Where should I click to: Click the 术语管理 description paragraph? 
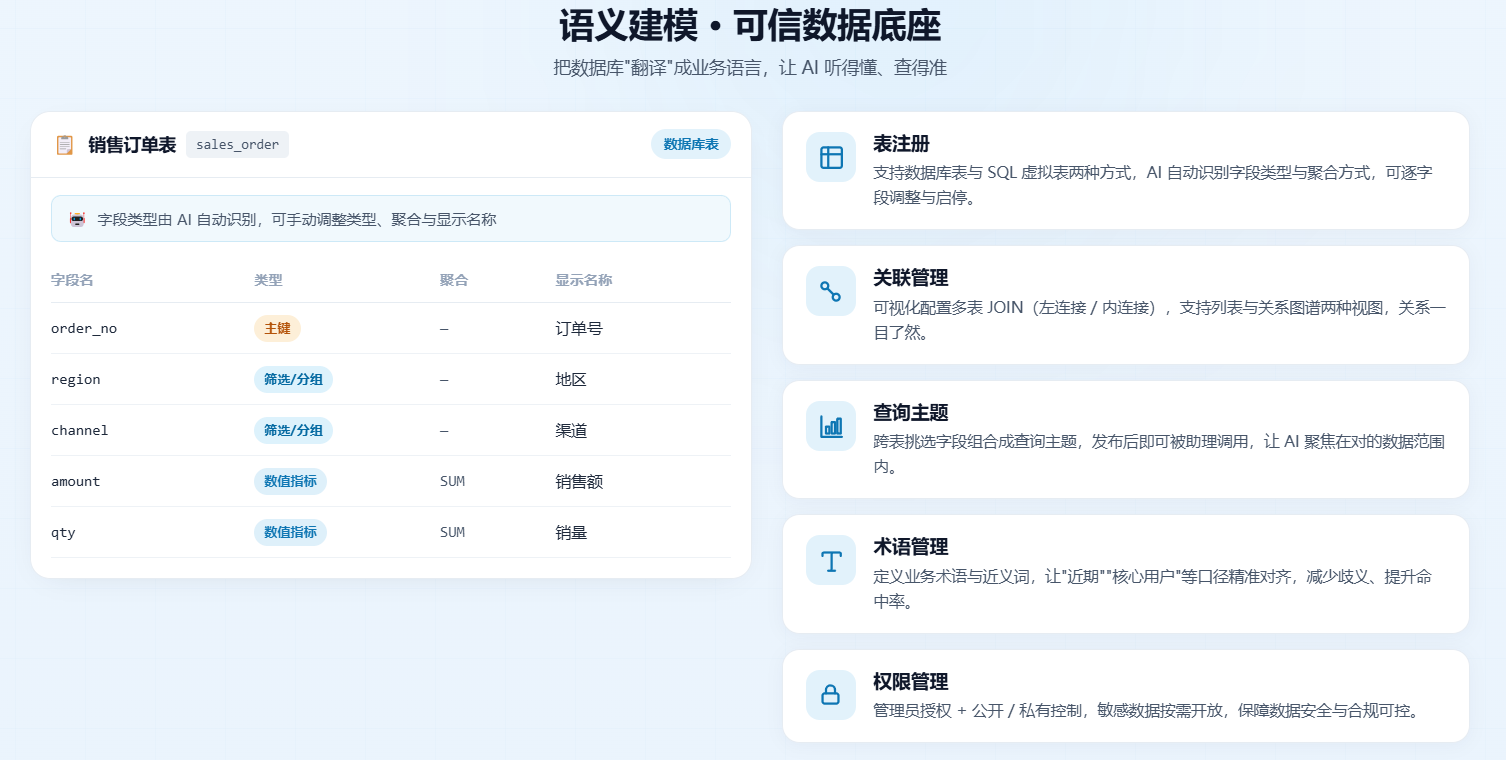pos(1153,588)
